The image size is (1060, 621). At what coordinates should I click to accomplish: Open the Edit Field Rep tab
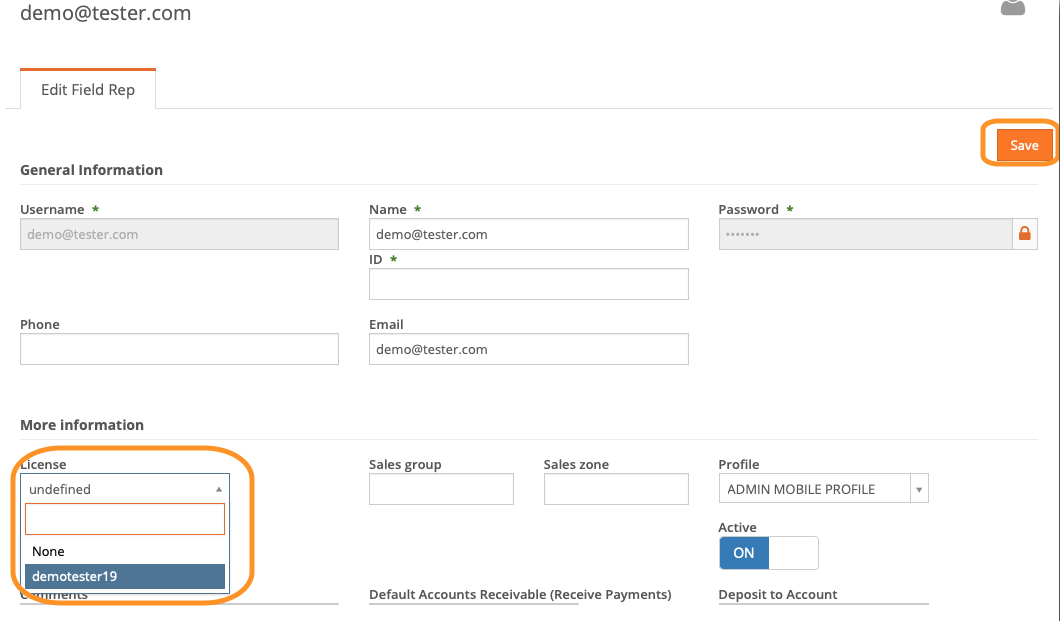[88, 89]
